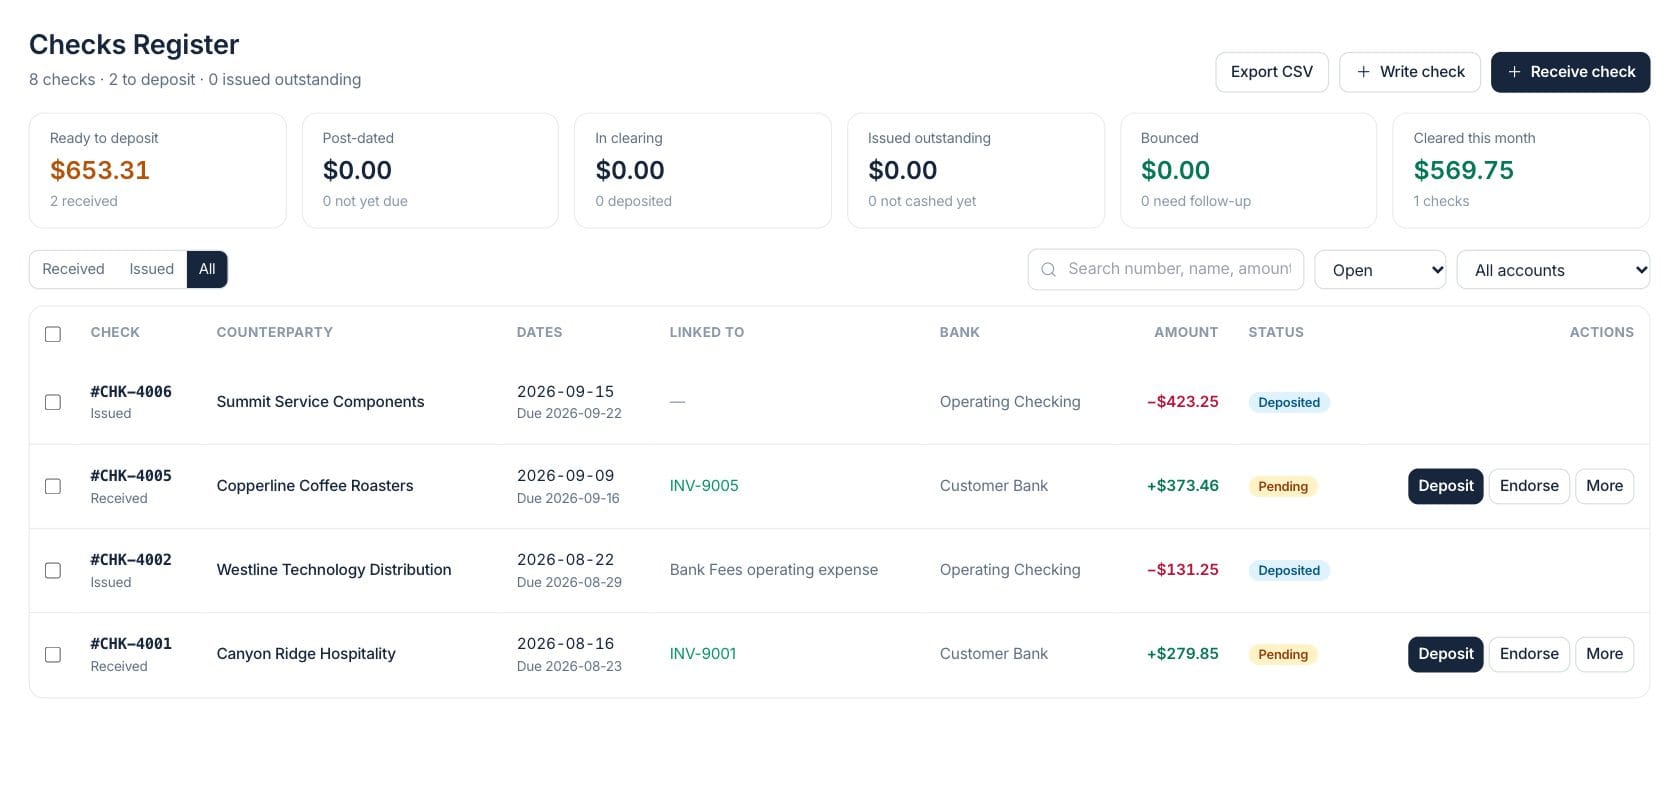
Task: Click the COUNTERPARTY column header
Action: 274,332
